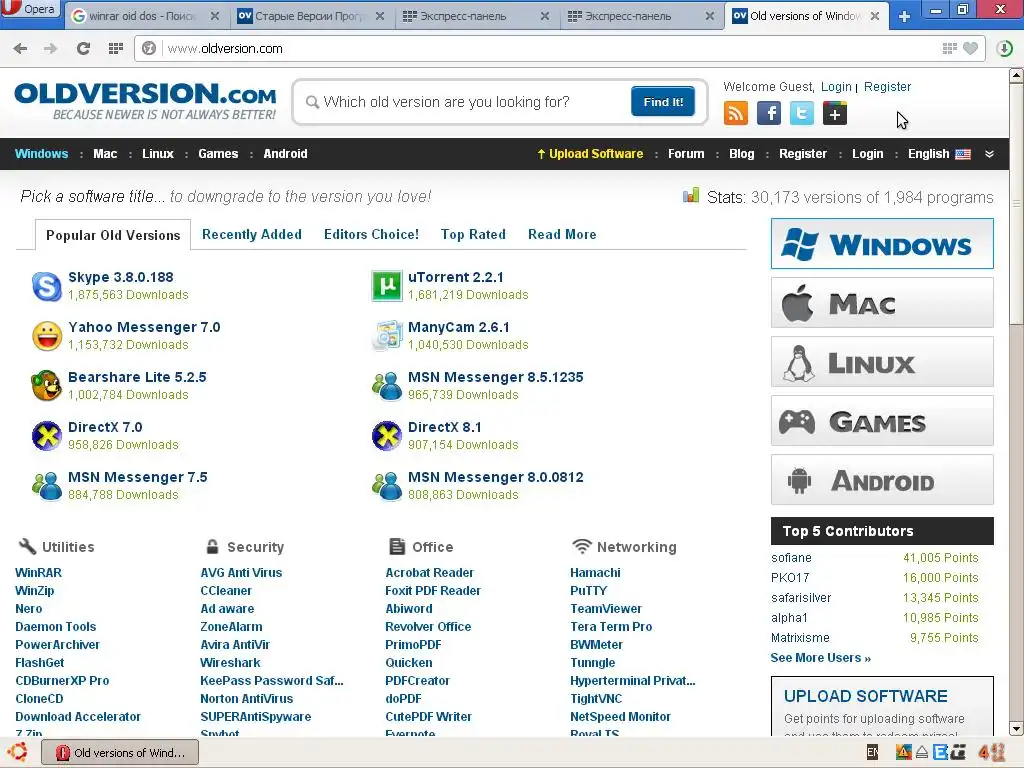Click the page vertical scrollbar down arrow

(x=1016, y=728)
